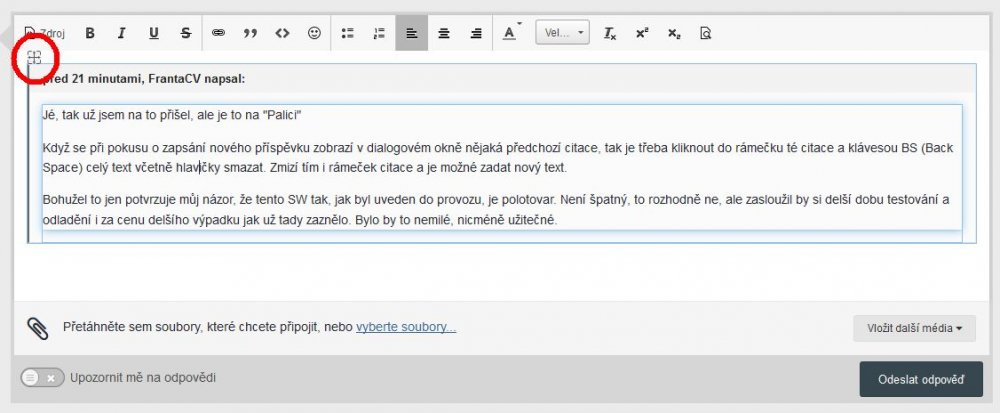
Task: Open the 'Vložit další média' dropdown
Action: [914, 328]
